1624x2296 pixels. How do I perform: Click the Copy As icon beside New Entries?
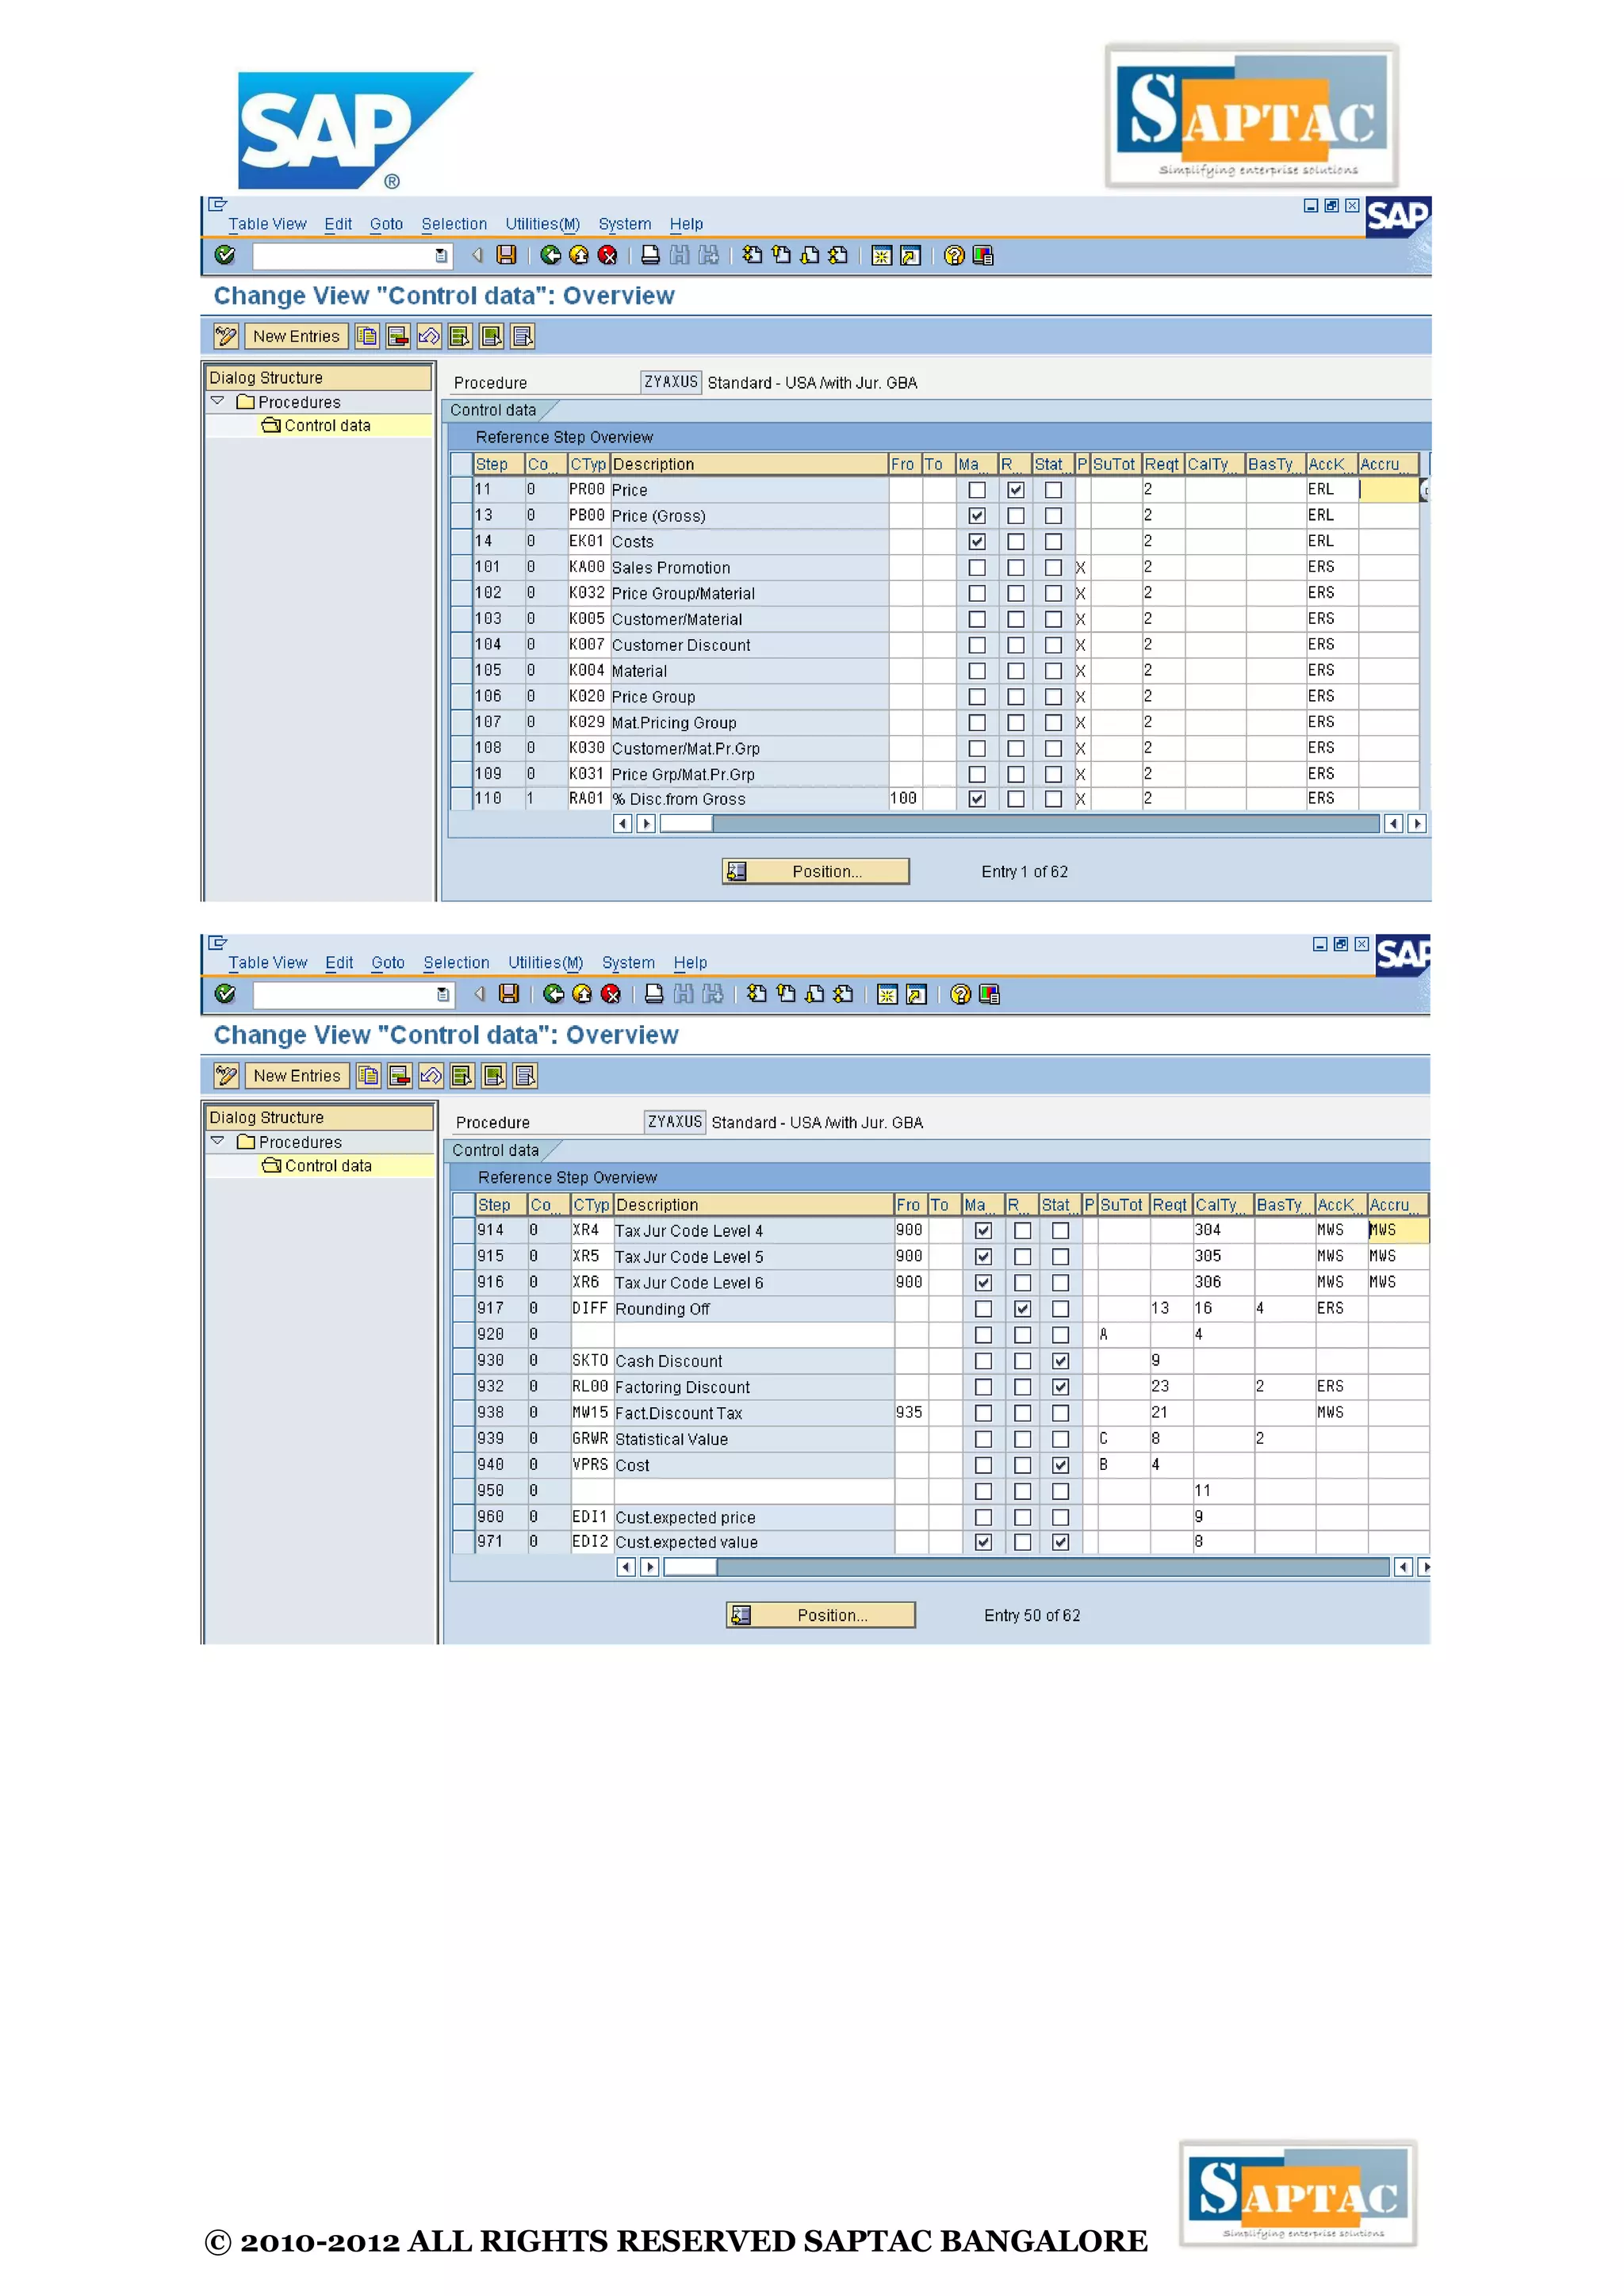(367, 336)
